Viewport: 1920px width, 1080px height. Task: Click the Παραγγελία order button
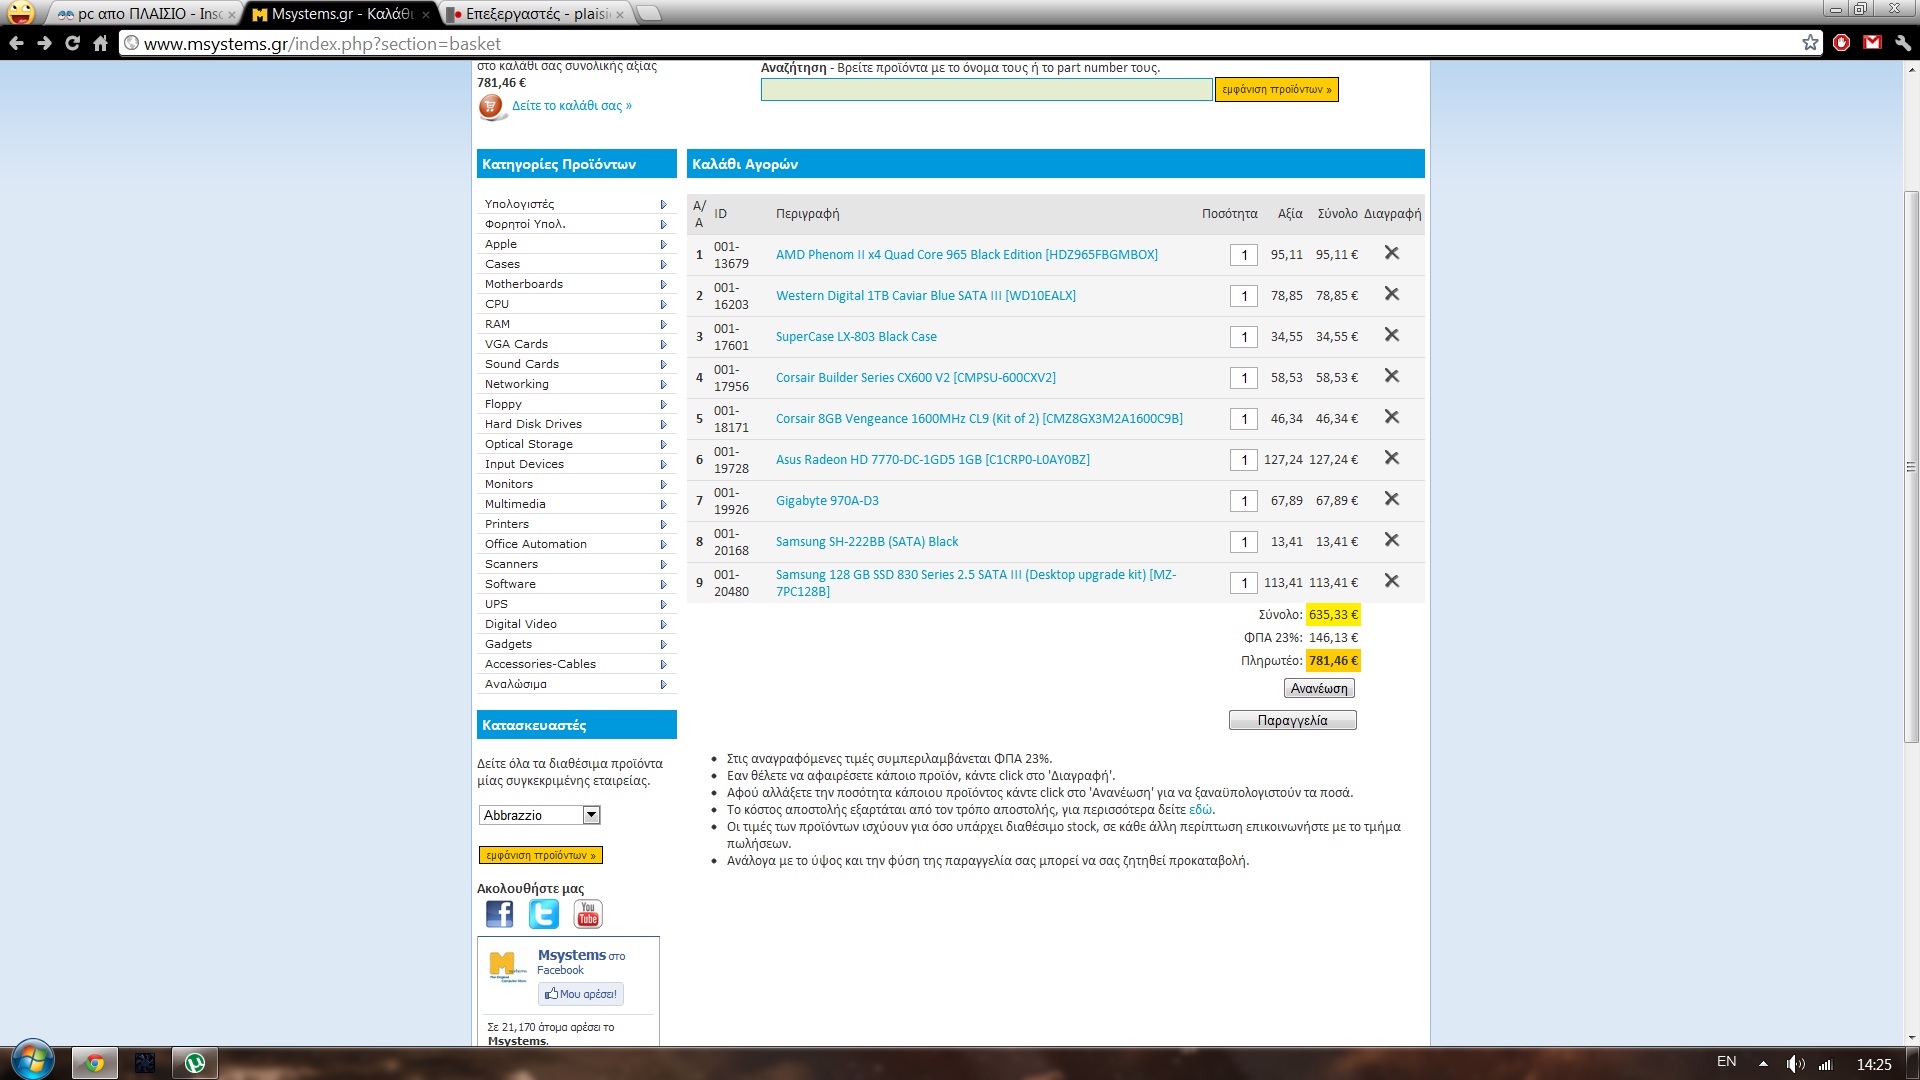1292,720
